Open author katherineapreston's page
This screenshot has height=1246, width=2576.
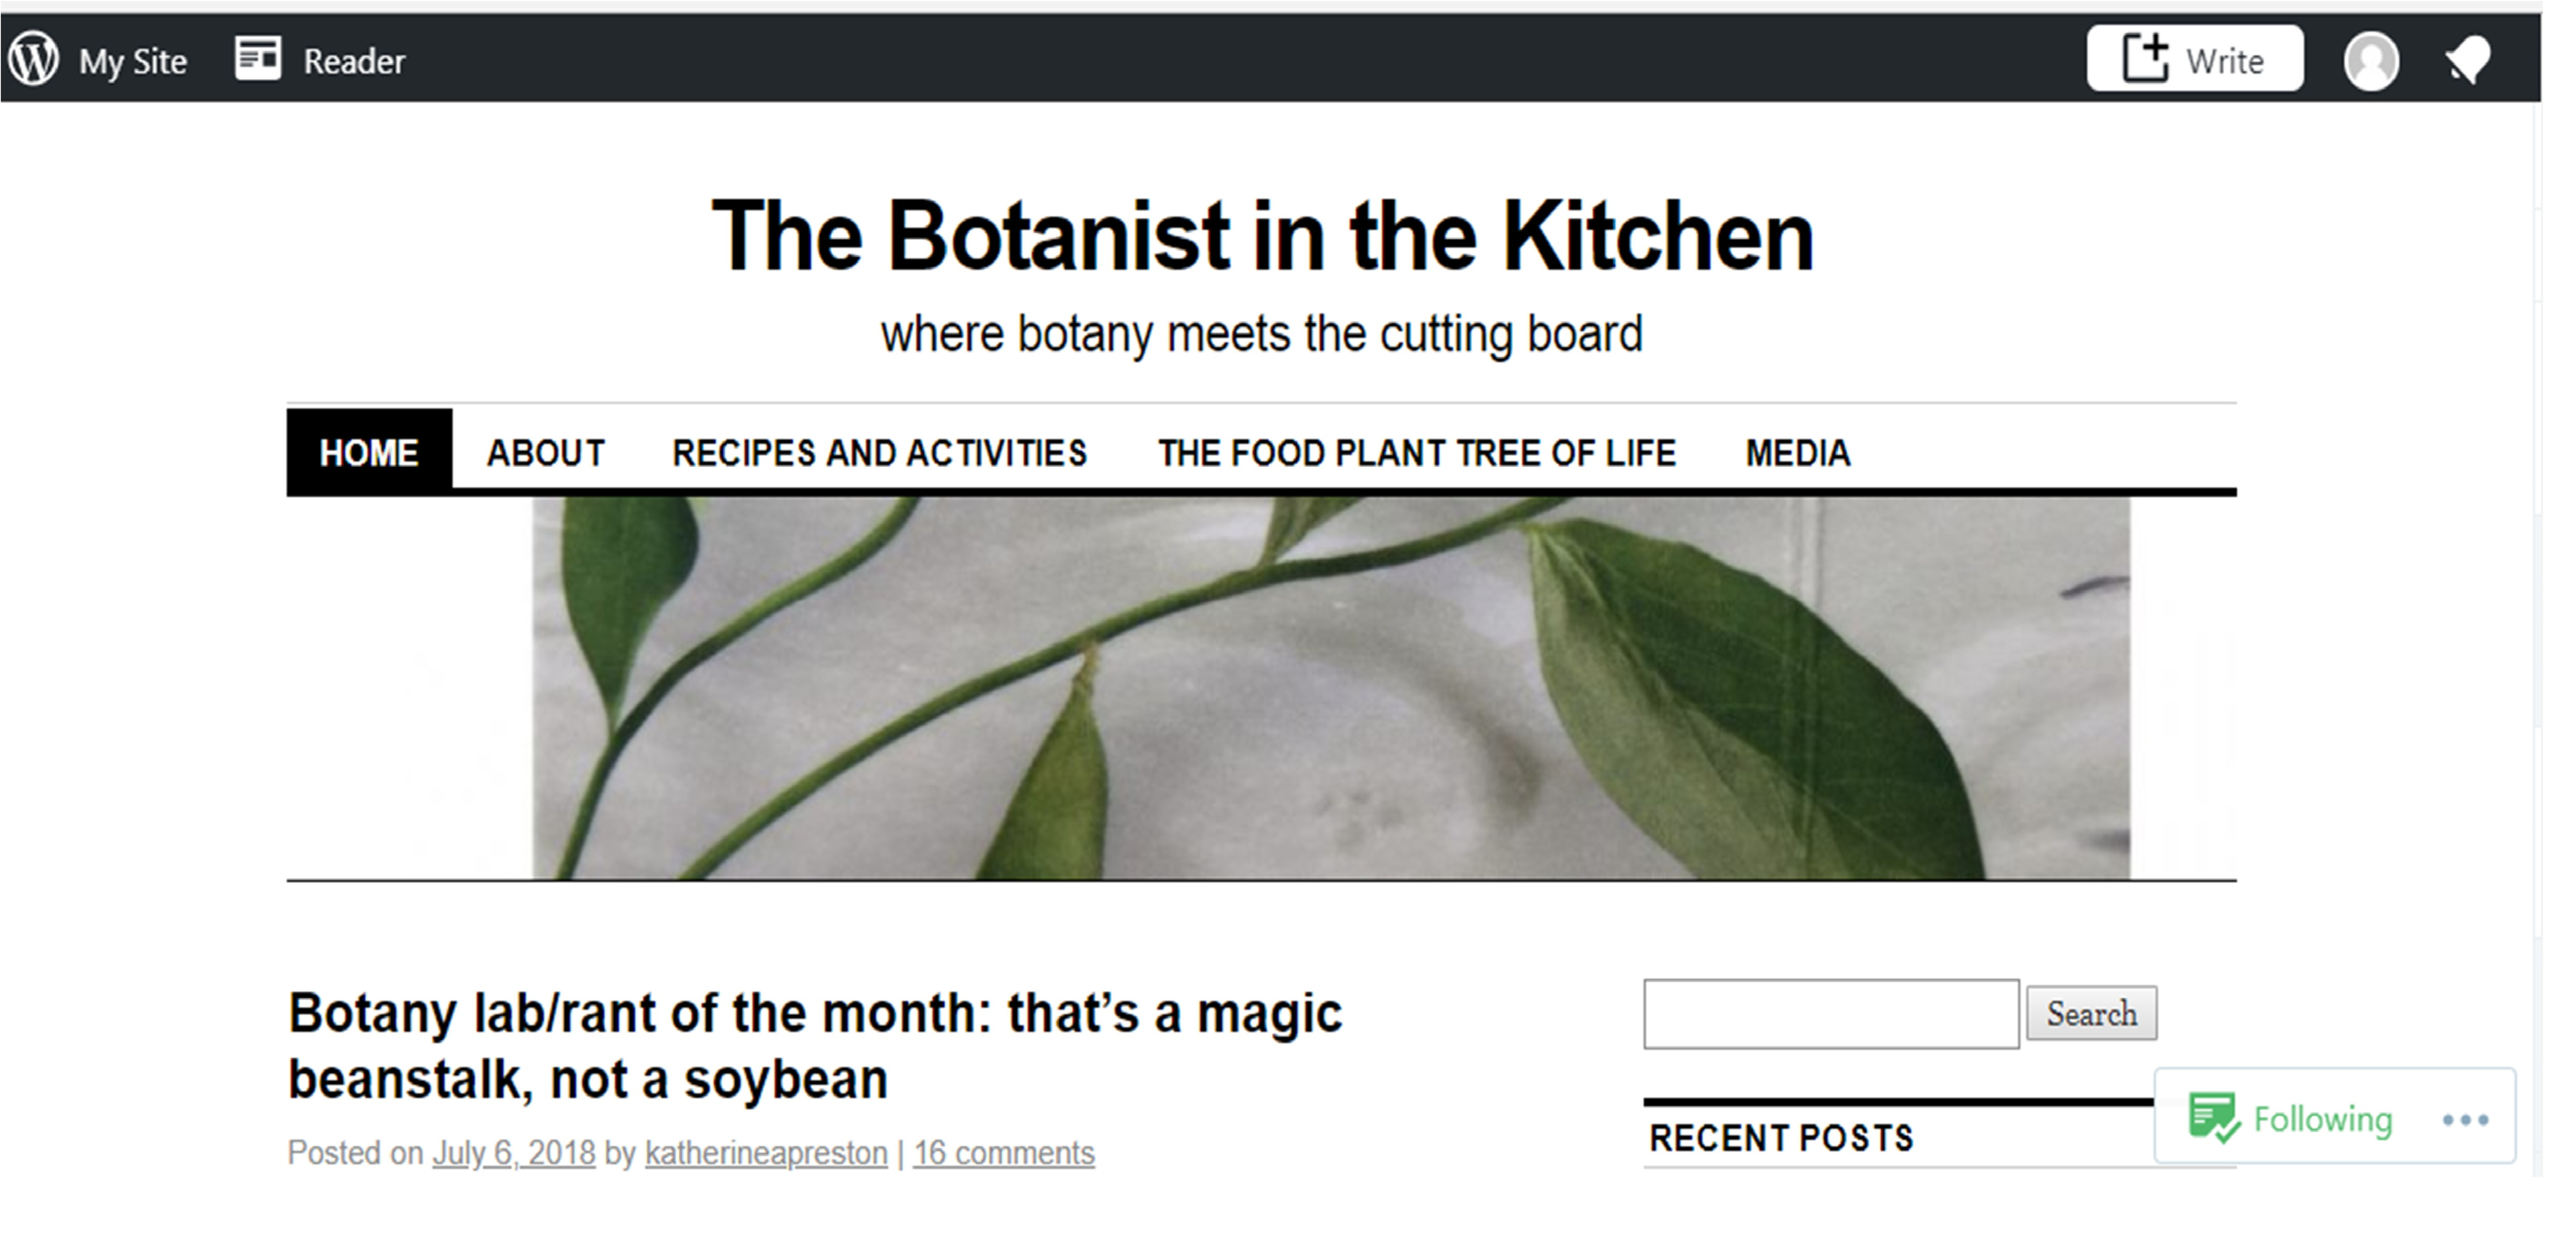[x=766, y=1153]
